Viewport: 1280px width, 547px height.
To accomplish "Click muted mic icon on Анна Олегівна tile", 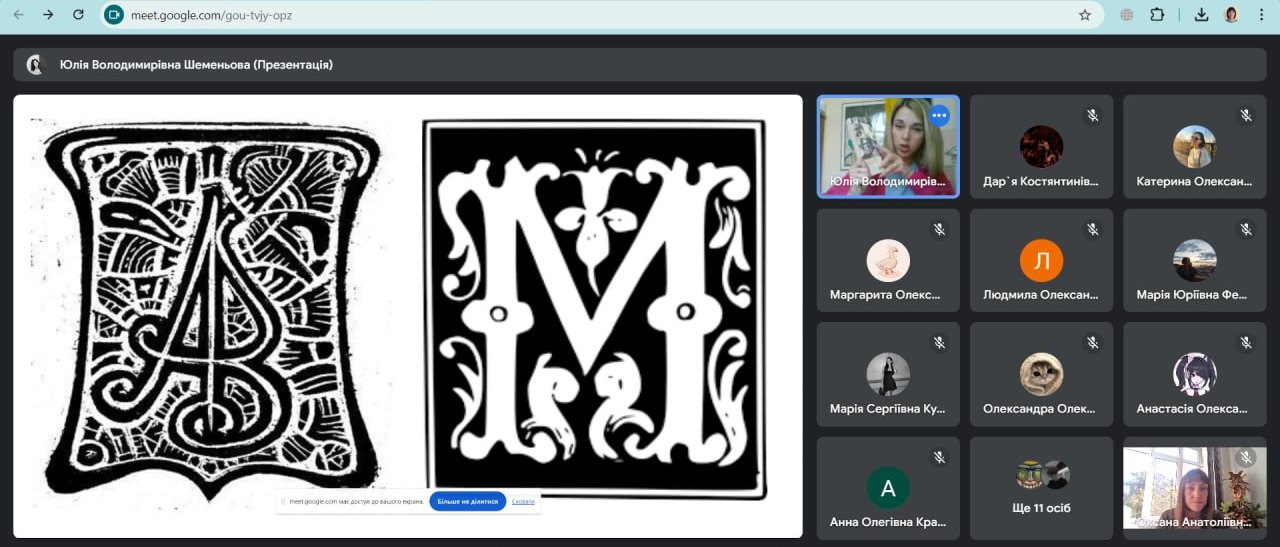I will 940,457.
